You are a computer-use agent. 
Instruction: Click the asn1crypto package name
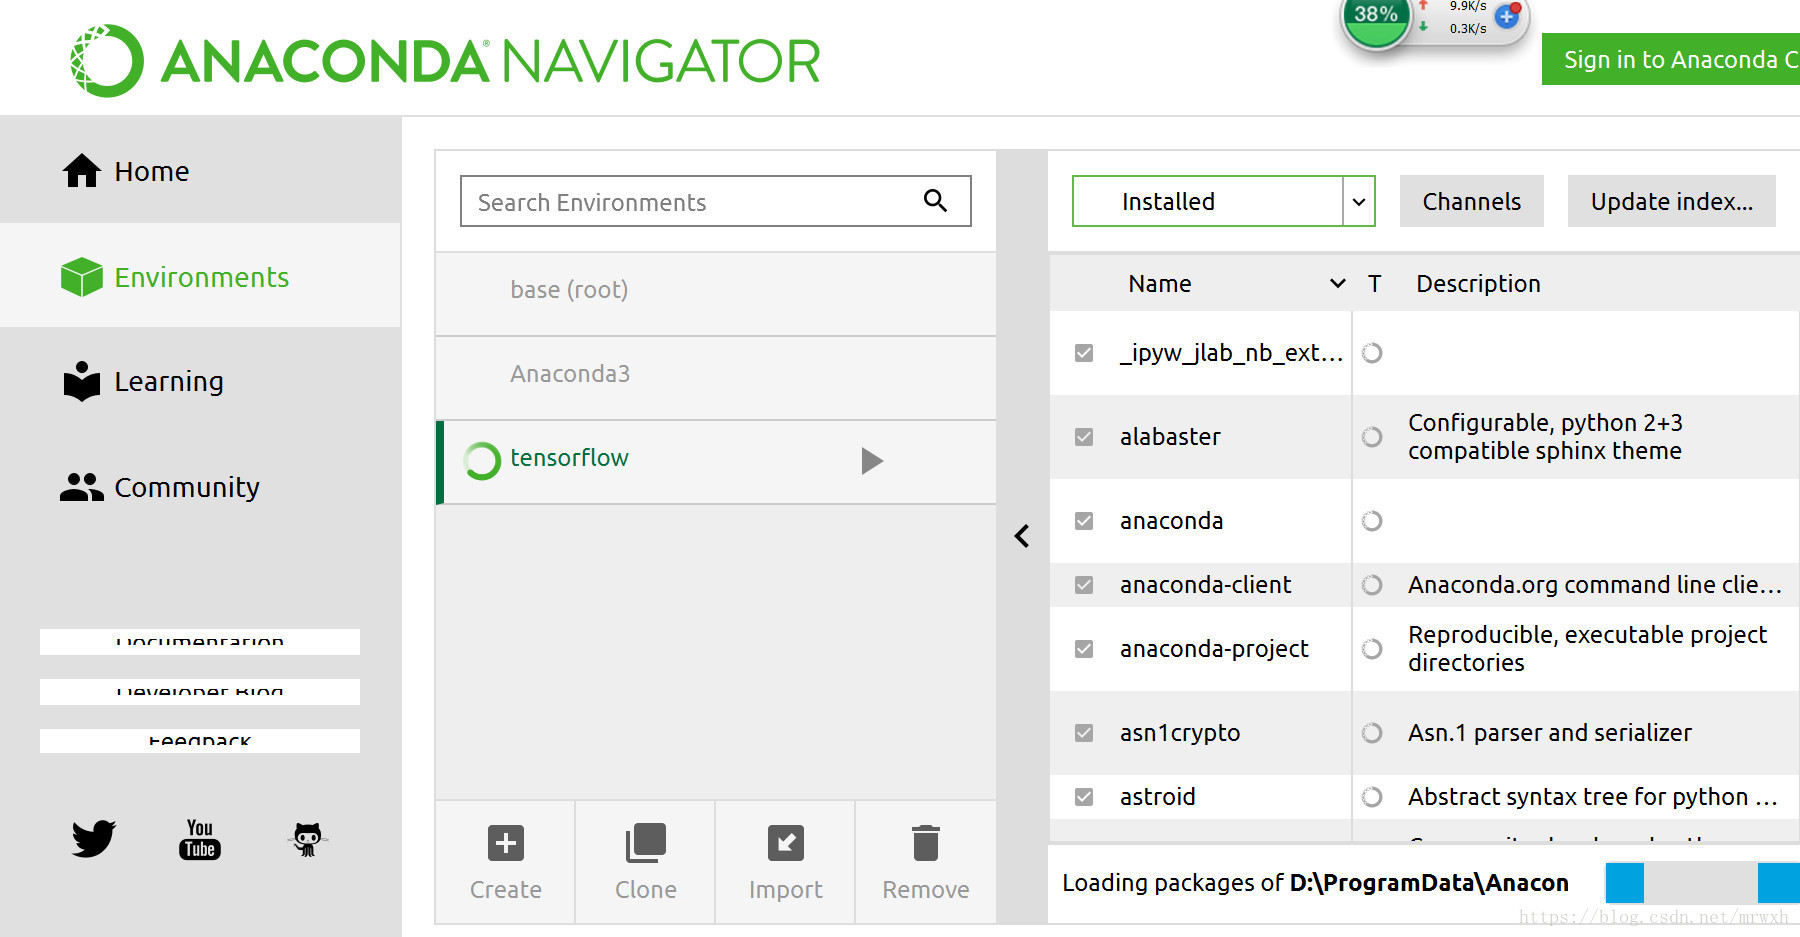click(x=1180, y=733)
